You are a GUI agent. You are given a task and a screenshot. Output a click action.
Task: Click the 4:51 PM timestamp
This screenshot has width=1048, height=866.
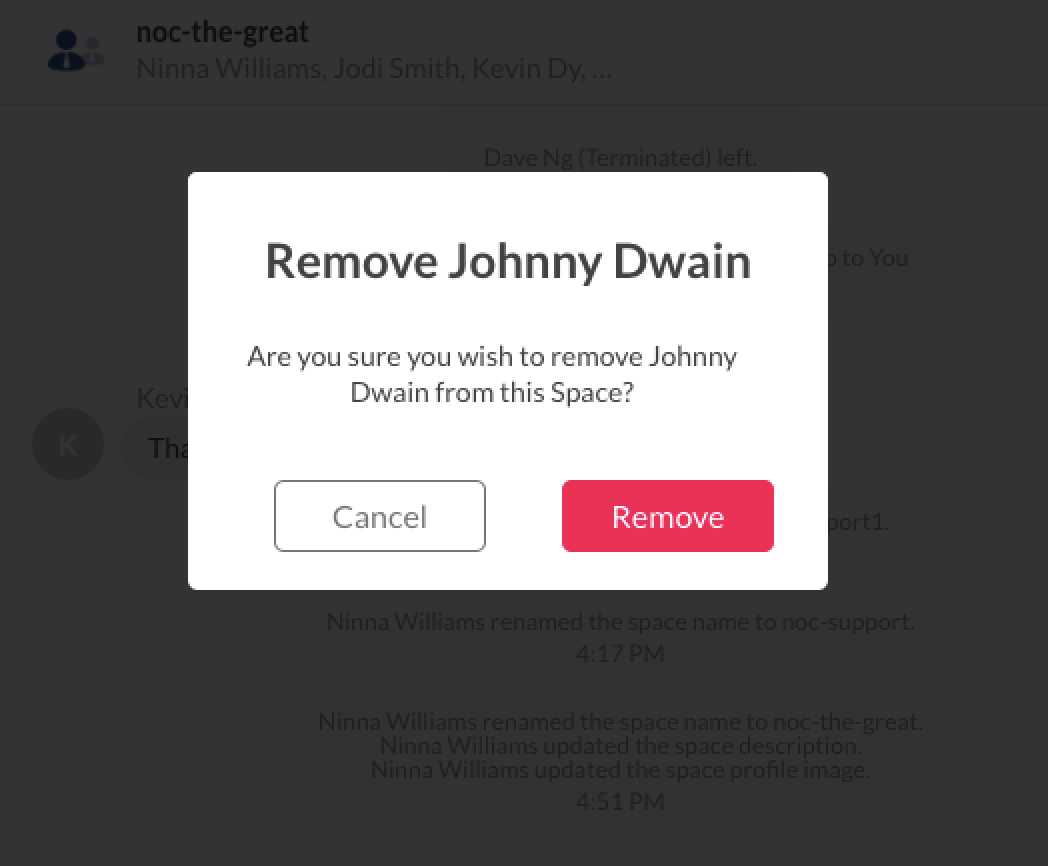click(x=620, y=801)
